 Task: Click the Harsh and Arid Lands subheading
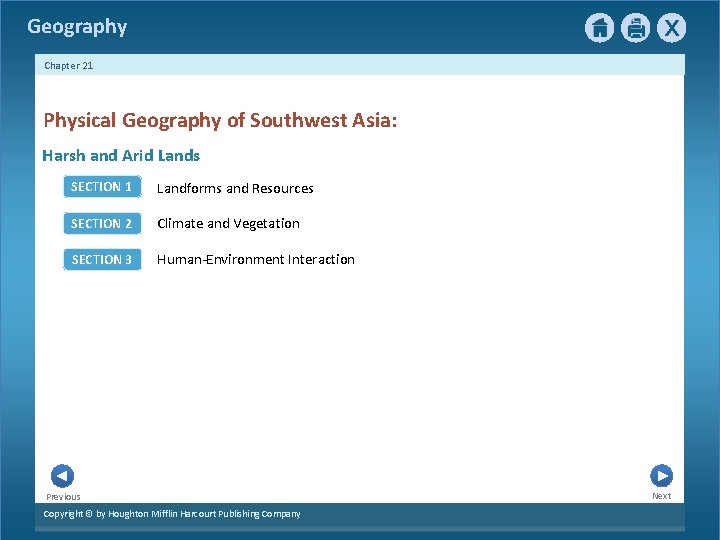(x=121, y=156)
